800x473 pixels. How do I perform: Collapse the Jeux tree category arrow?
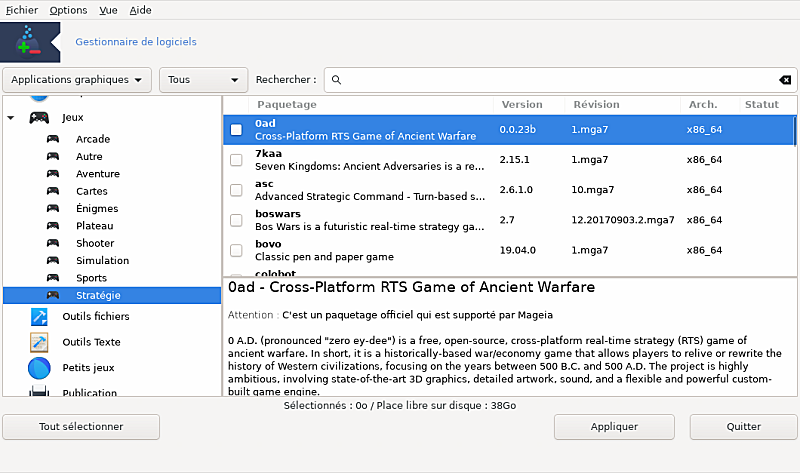click(x=11, y=117)
